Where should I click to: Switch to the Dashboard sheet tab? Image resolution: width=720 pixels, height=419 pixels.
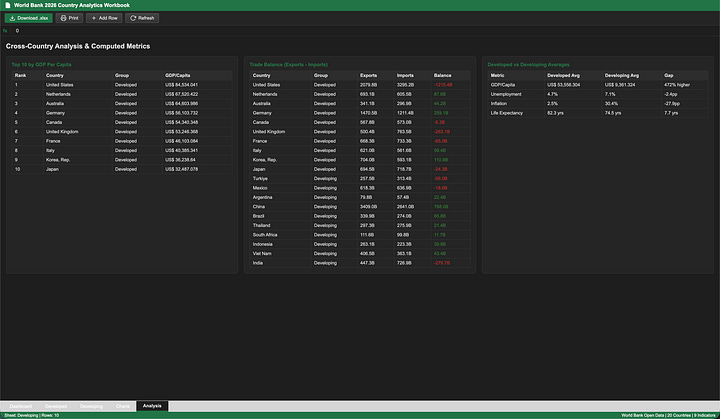21,406
